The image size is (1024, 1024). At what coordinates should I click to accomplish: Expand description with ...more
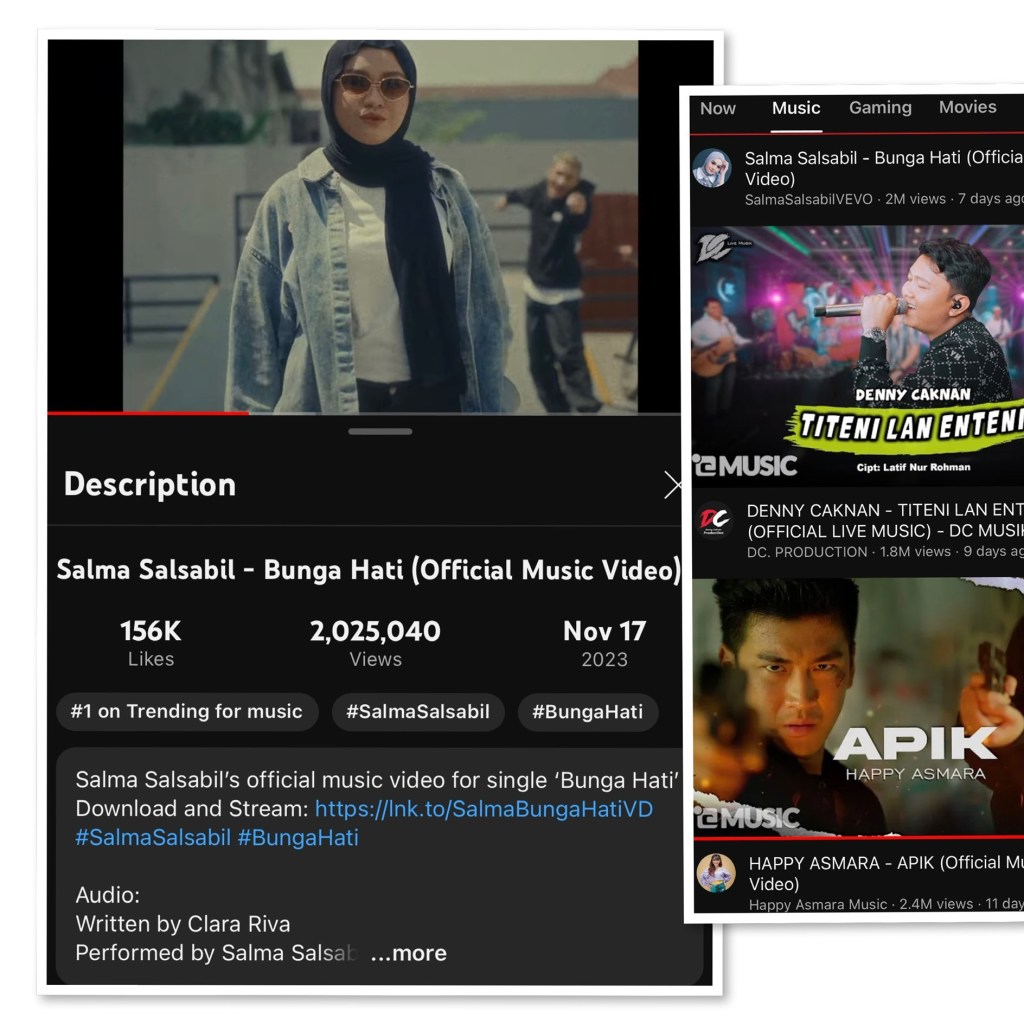tap(408, 953)
